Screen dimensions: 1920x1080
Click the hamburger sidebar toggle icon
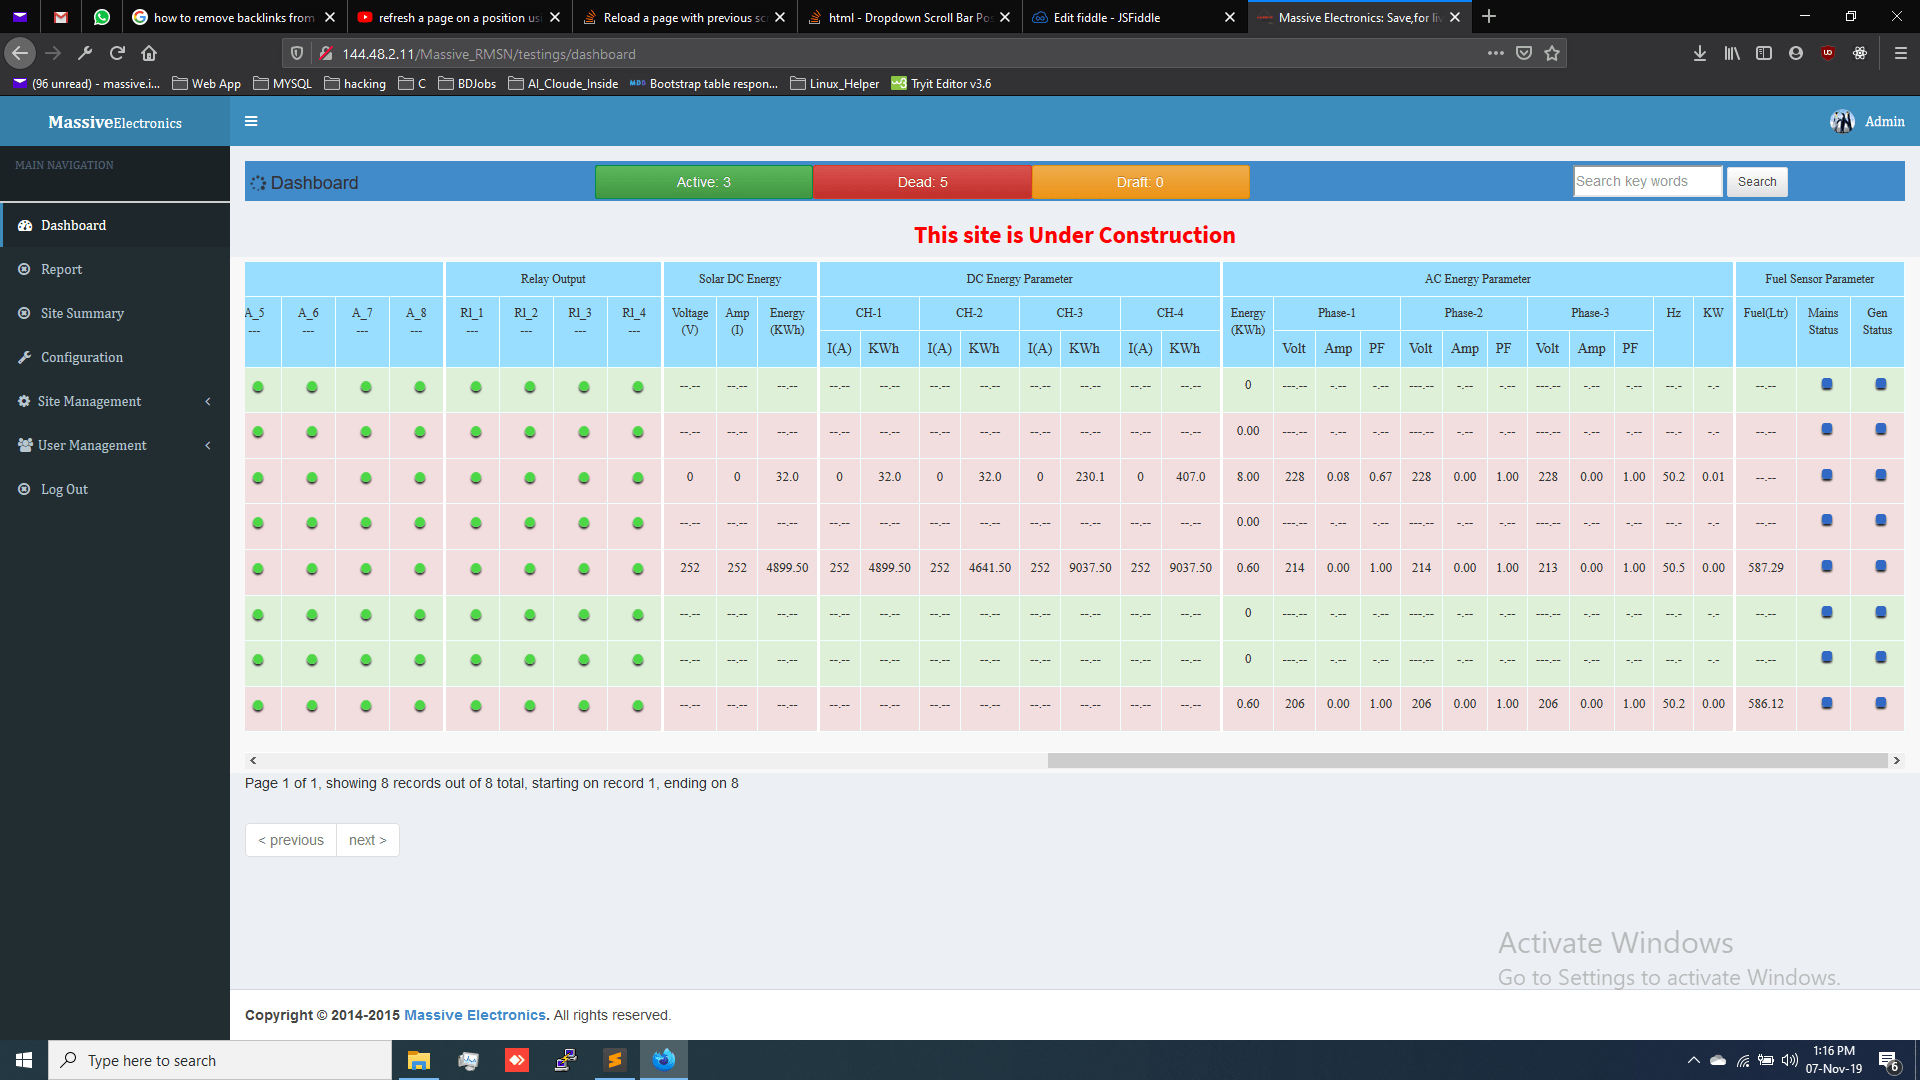click(x=251, y=121)
